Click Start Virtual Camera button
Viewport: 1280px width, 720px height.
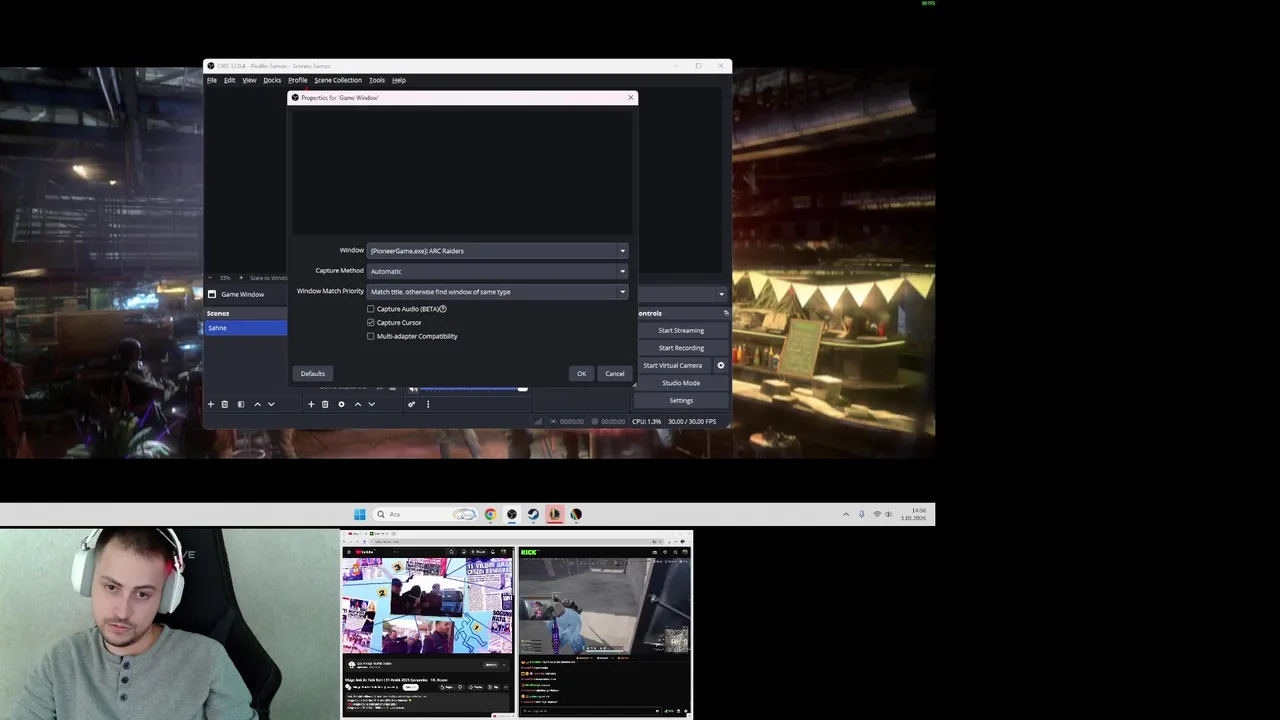[673, 365]
